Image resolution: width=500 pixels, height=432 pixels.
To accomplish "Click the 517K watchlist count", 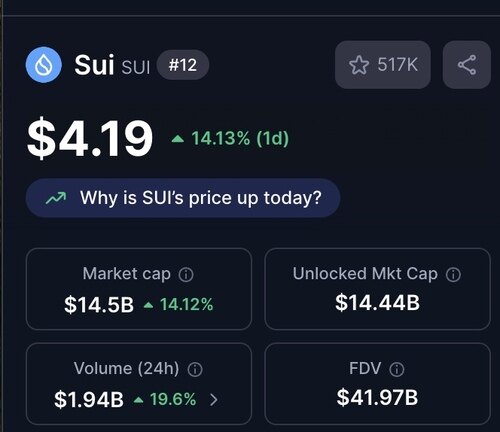I will pyautogui.click(x=397, y=65).
